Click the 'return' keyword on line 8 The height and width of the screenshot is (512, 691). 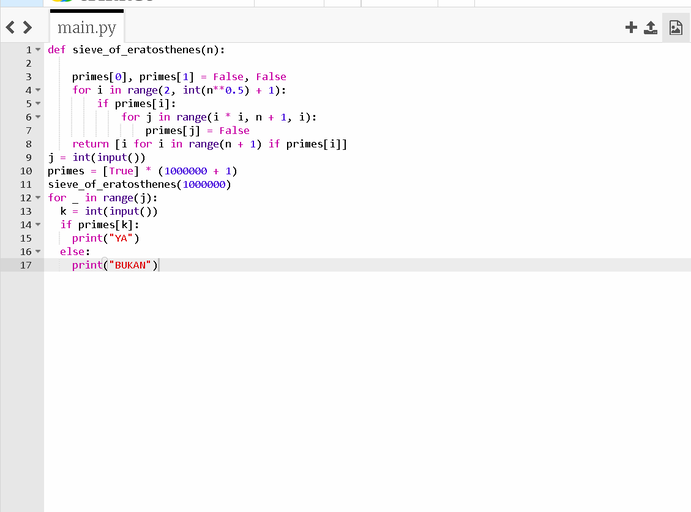click(90, 144)
